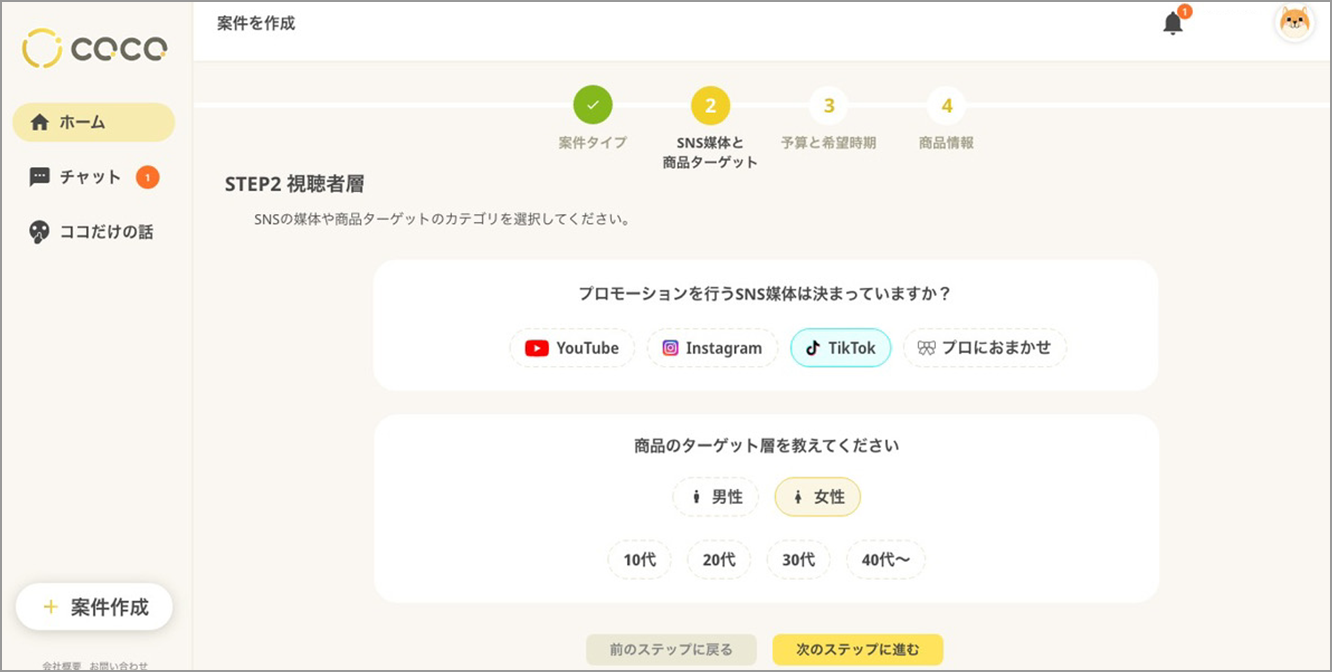Click the coco logo in the sidebar
The image size is (1332, 672).
(x=93, y=48)
